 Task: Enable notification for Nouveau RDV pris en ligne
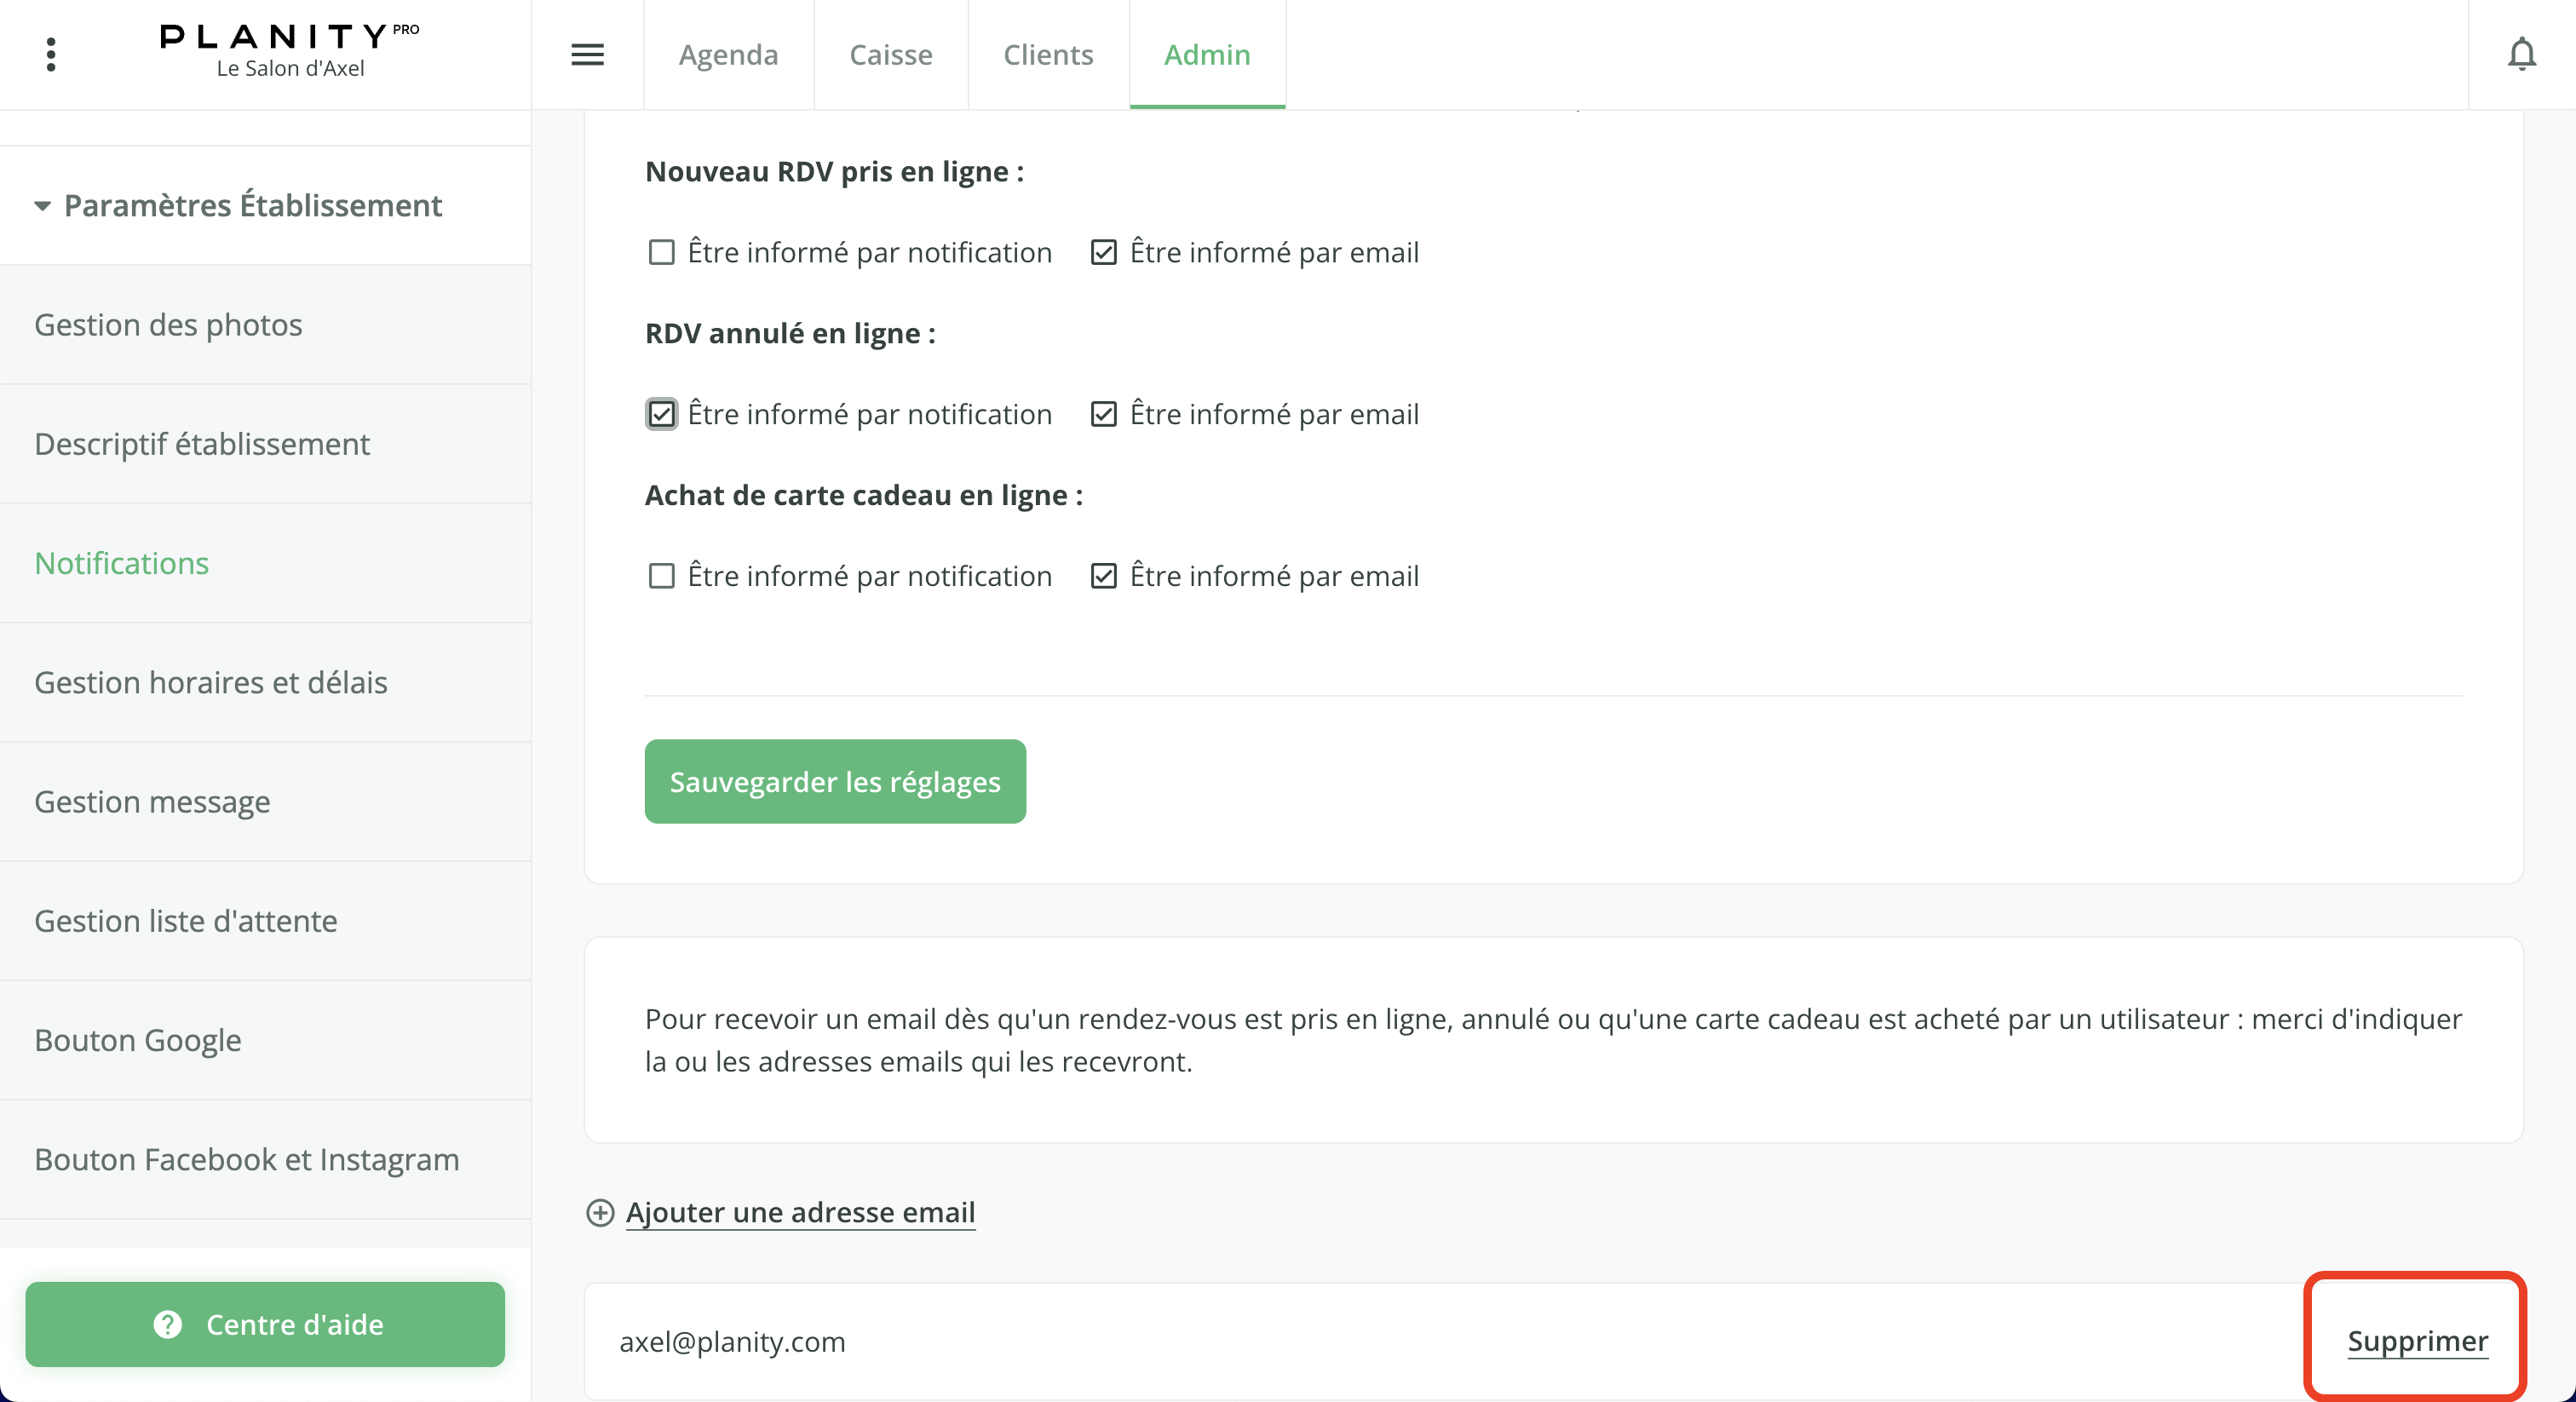point(661,252)
